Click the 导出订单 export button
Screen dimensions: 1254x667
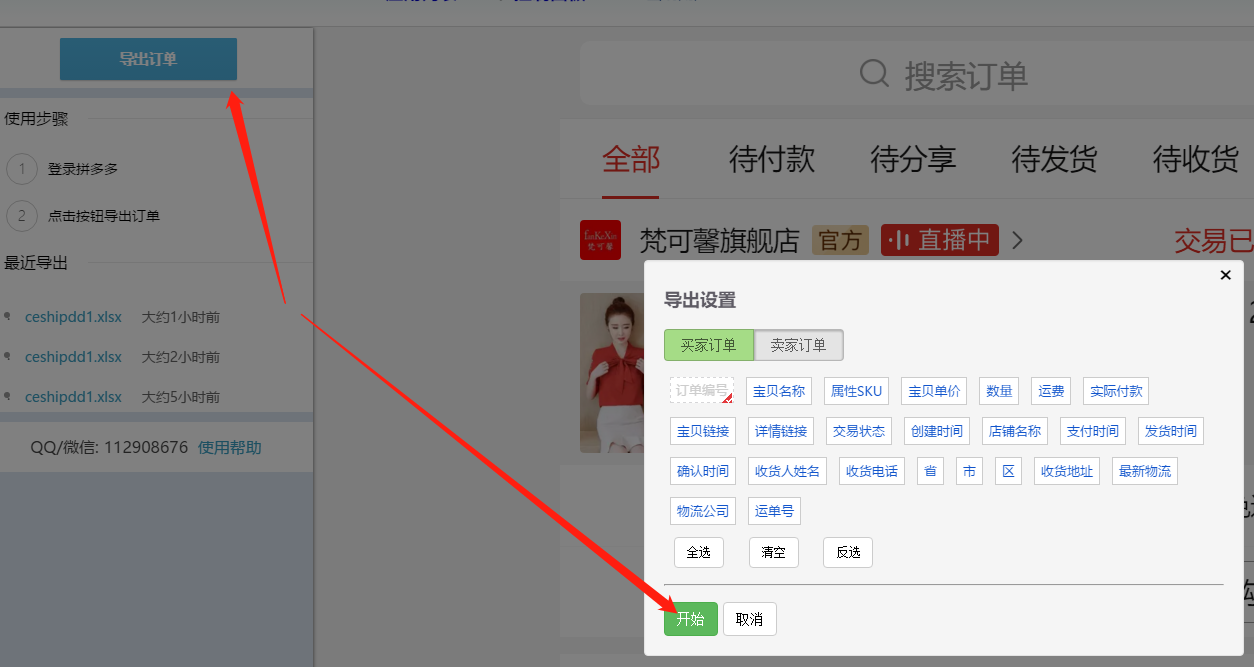coord(148,59)
